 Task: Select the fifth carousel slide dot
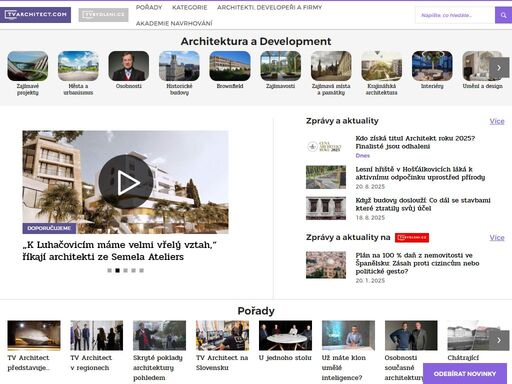pyautogui.click(x=142, y=270)
